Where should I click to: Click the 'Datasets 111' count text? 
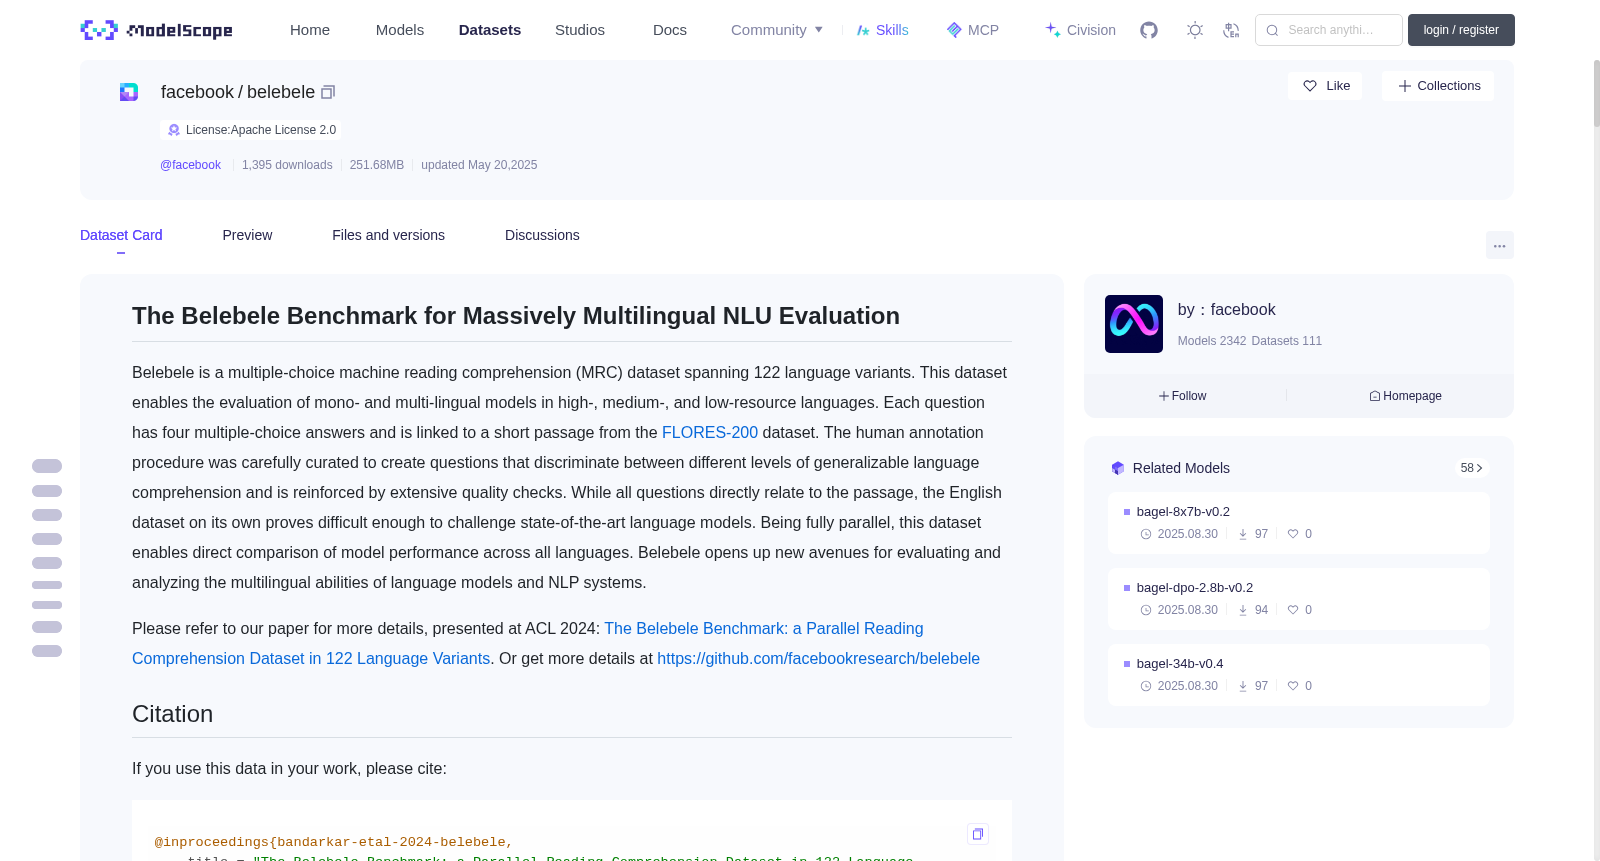pos(1287,341)
